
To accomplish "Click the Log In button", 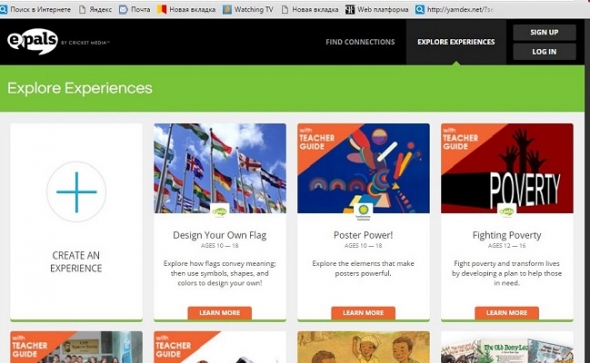I will (x=544, y=52).
